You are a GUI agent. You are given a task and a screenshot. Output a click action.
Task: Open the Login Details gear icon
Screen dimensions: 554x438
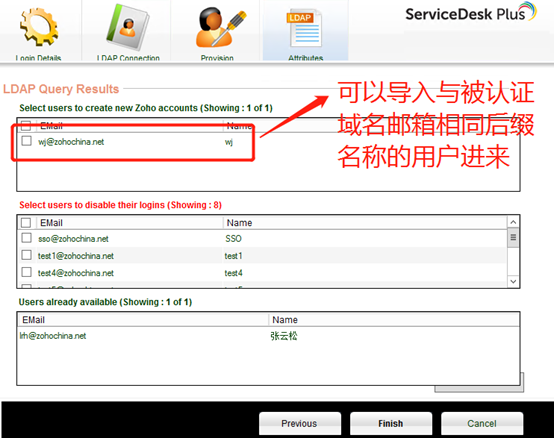39,28
